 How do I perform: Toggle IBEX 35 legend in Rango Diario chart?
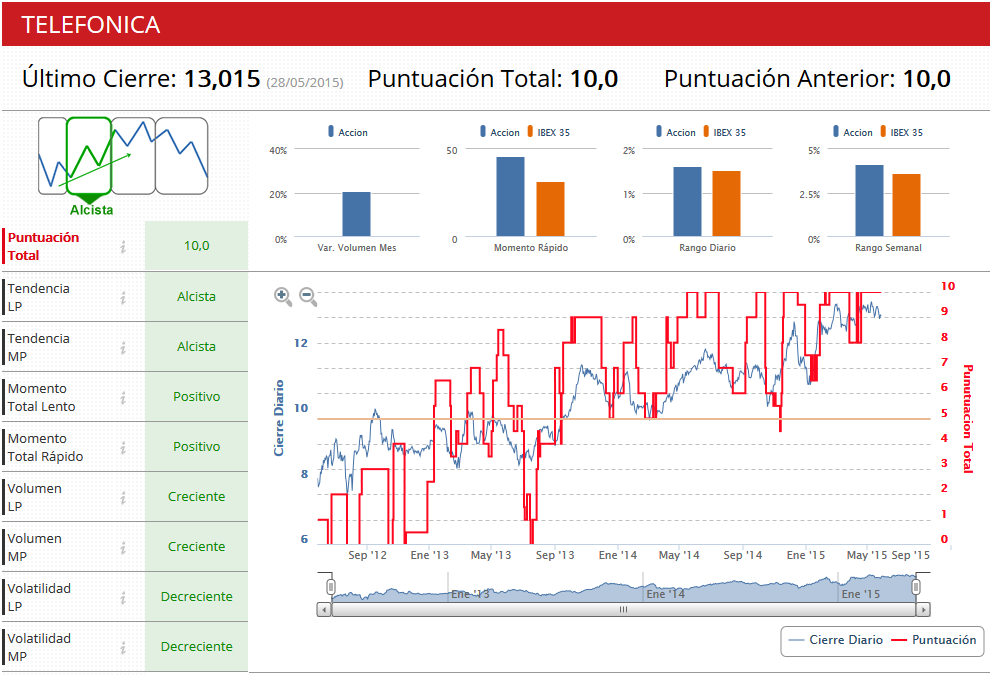(724, 132)
